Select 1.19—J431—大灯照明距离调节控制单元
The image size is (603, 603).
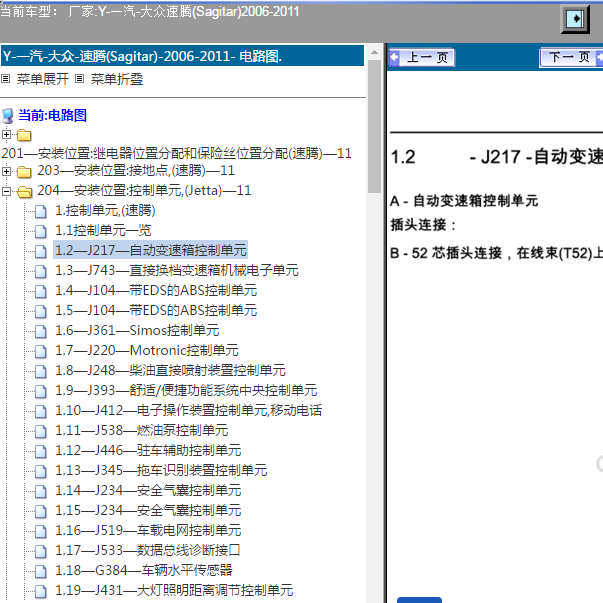pos(174,590)
